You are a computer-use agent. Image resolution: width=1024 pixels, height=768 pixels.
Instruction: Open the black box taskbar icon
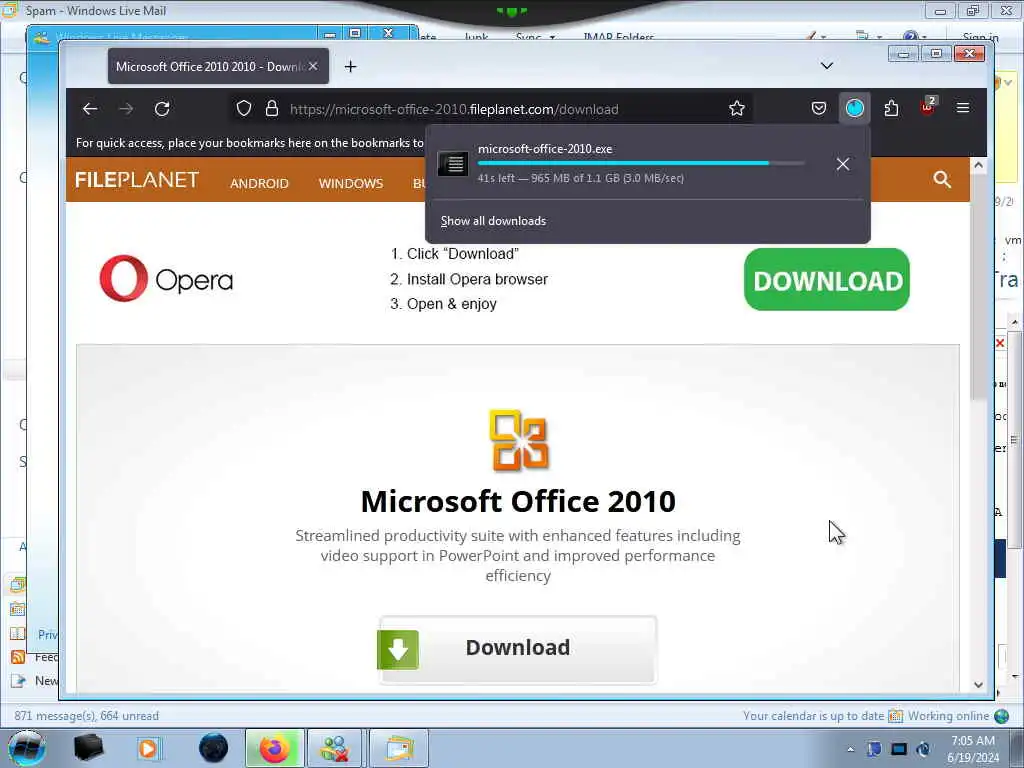coord(89,748)
